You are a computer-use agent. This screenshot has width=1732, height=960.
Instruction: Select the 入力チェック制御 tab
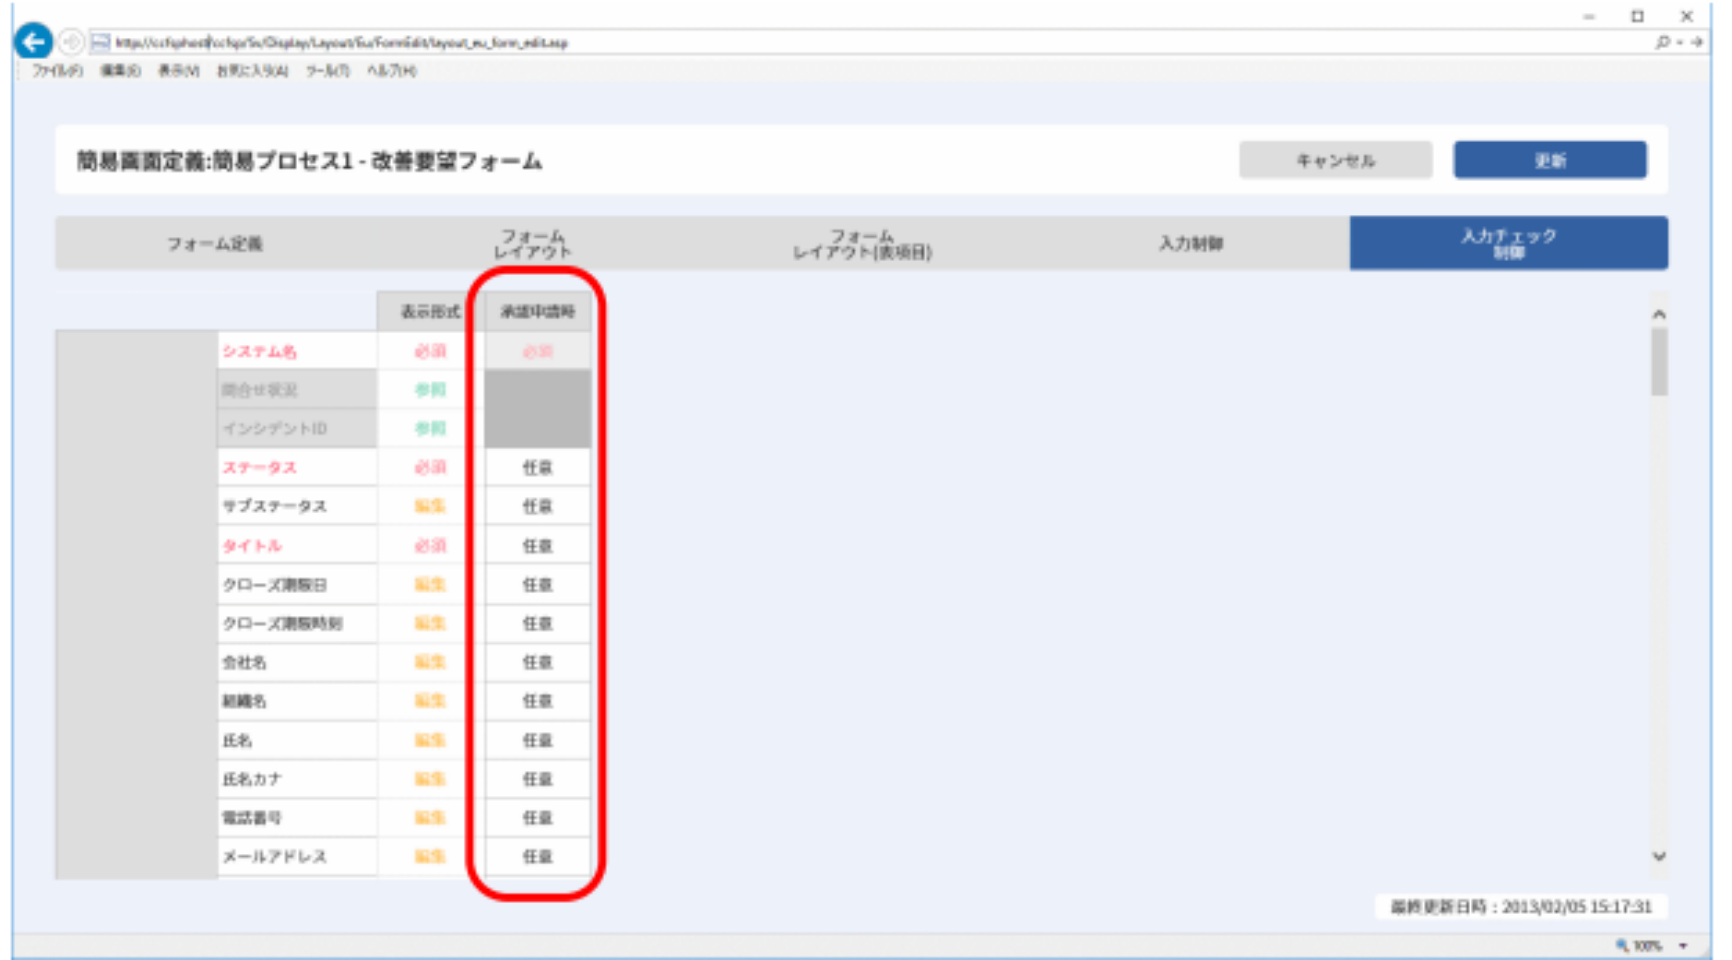point(1508,243)
